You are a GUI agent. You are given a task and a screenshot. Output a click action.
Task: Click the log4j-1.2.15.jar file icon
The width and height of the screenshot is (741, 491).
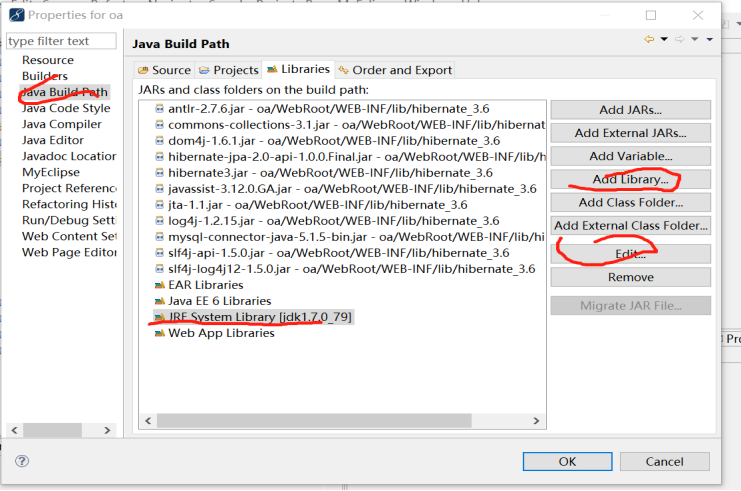pos(160,221)
